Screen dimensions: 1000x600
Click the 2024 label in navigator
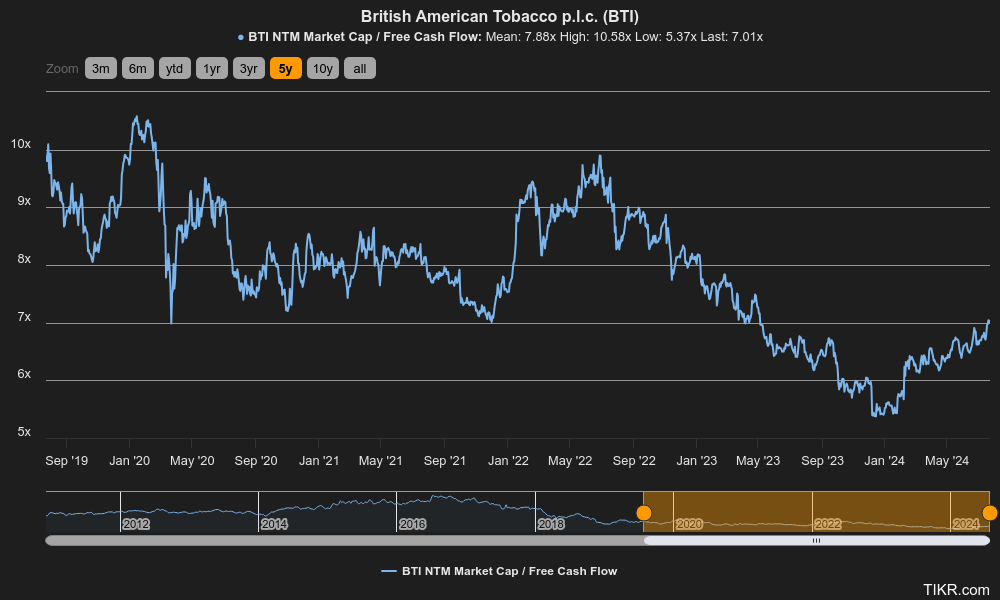click(966, 524)
